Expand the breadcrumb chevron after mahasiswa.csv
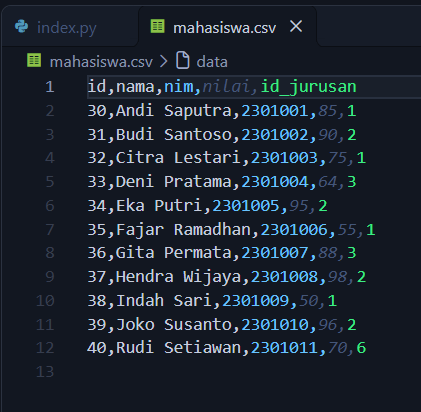 pyautogui.click(x=164, y=61)
